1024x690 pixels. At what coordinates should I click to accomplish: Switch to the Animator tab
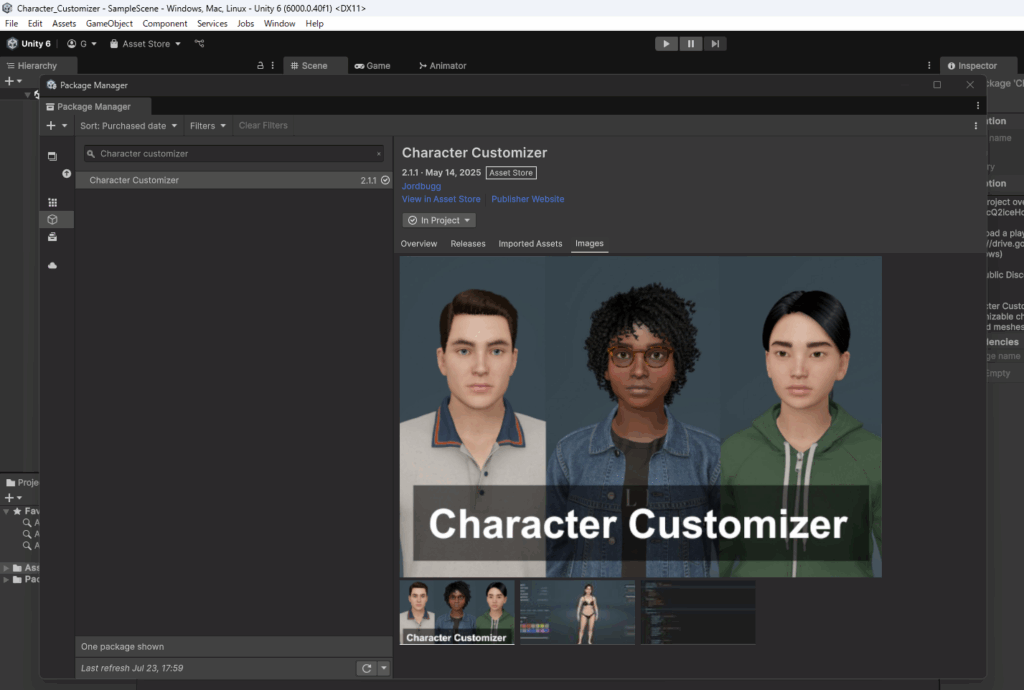443,66
